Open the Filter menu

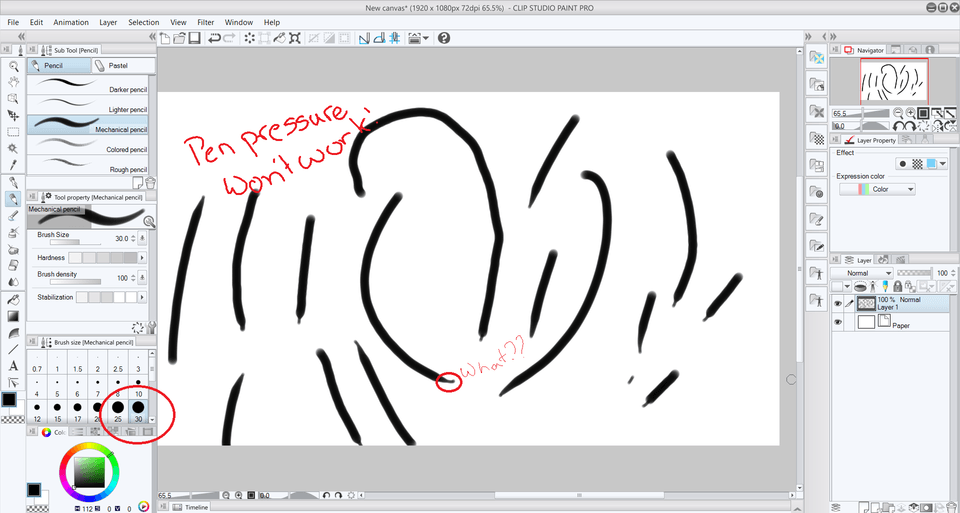pos(205,22)
